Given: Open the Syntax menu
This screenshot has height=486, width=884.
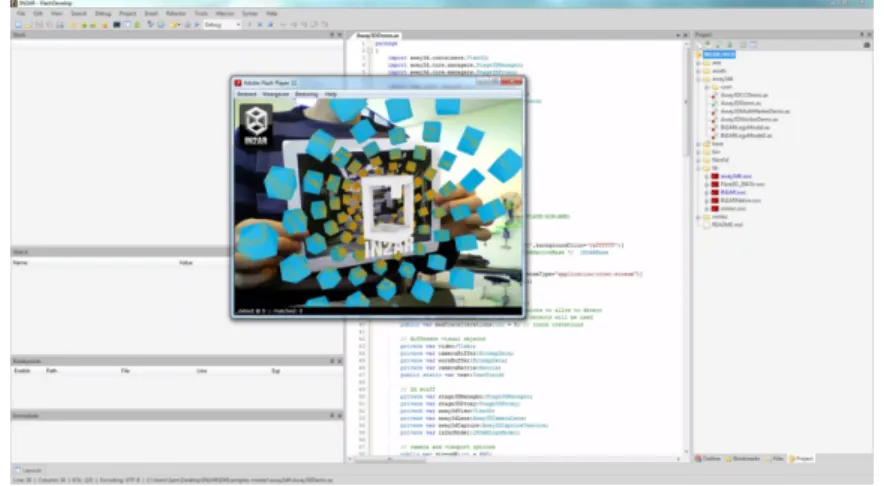Looking at the screenshot, I should 249,13.
